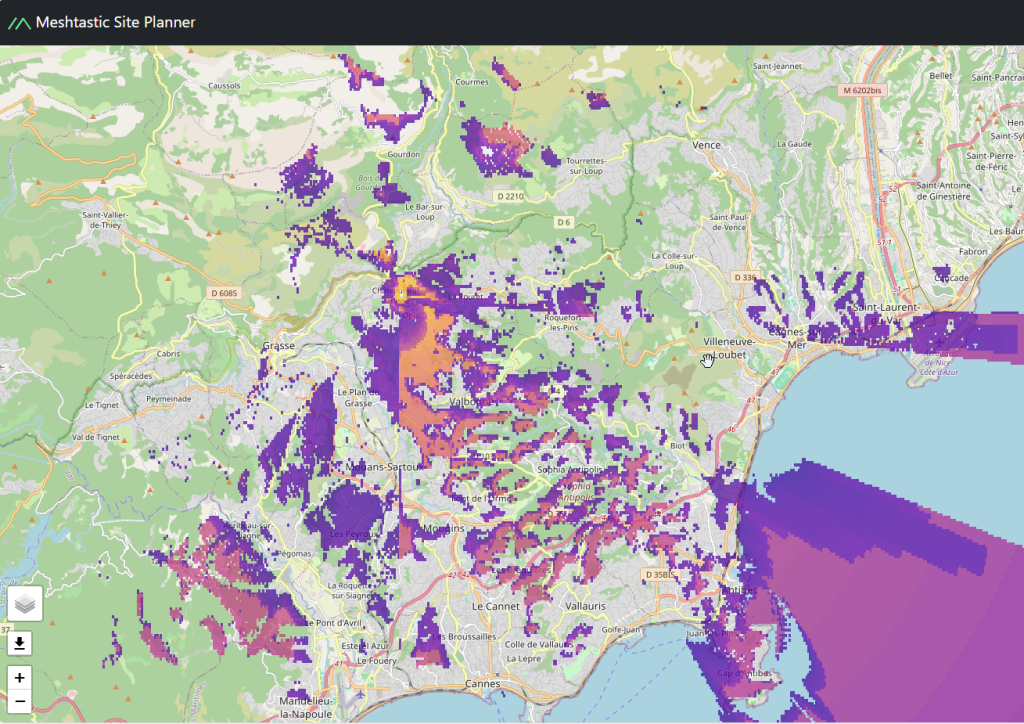Viewport: 1024px width, 724px height.
Task: Open the map layers control
Action: (25, 604)
